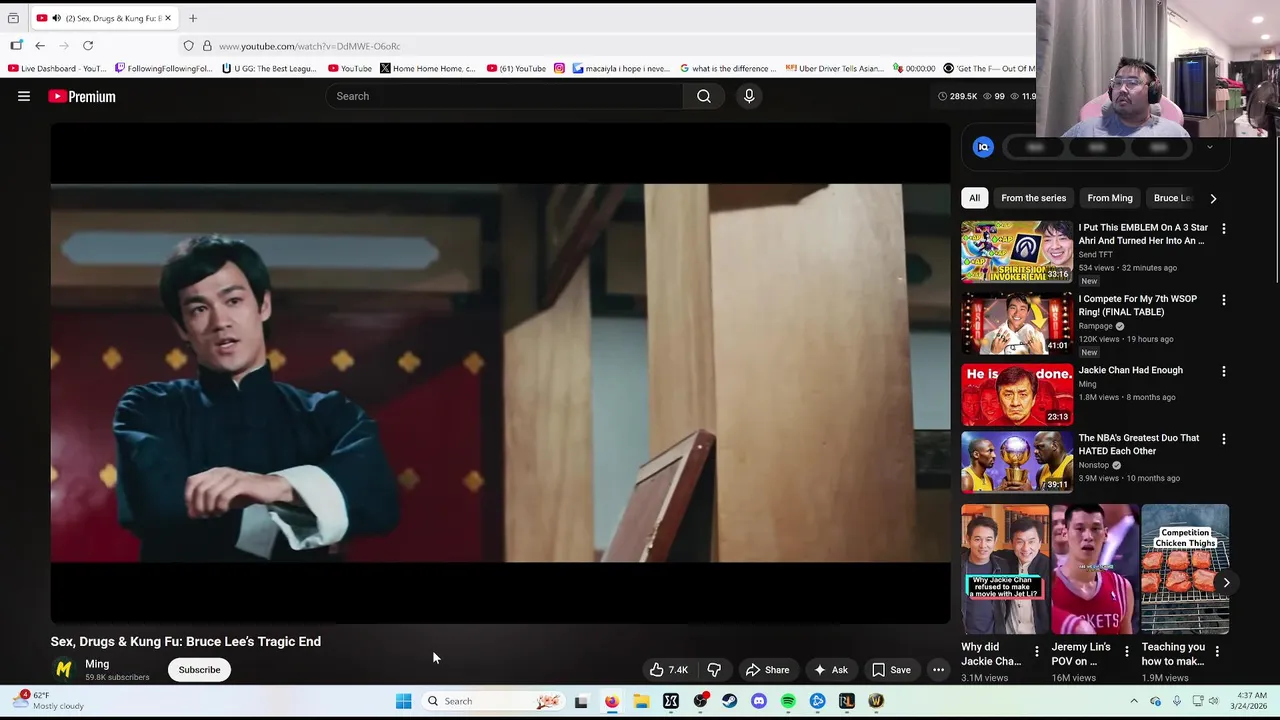Screen dimensions: 1280x720
Task: Click the YouTube search input field
Action: [505, 96]
